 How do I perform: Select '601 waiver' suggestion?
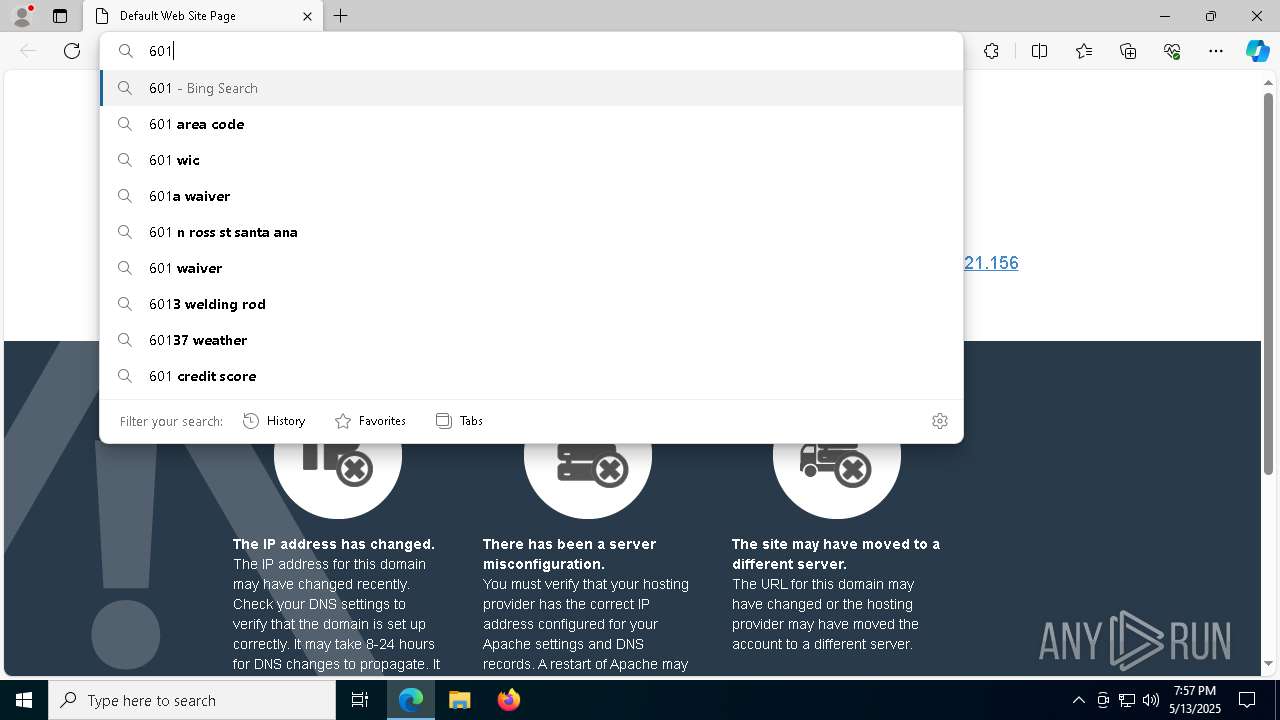pos(531,268)
